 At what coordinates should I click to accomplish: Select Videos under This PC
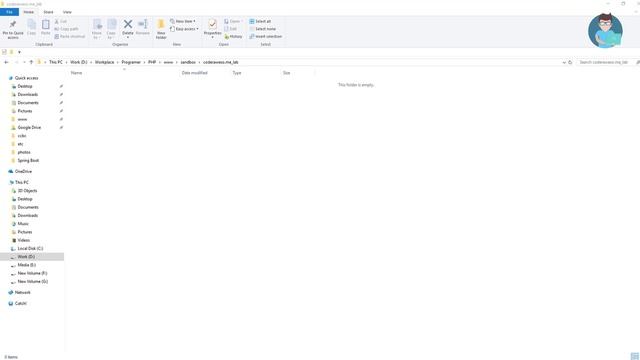(x=24, y=240)
